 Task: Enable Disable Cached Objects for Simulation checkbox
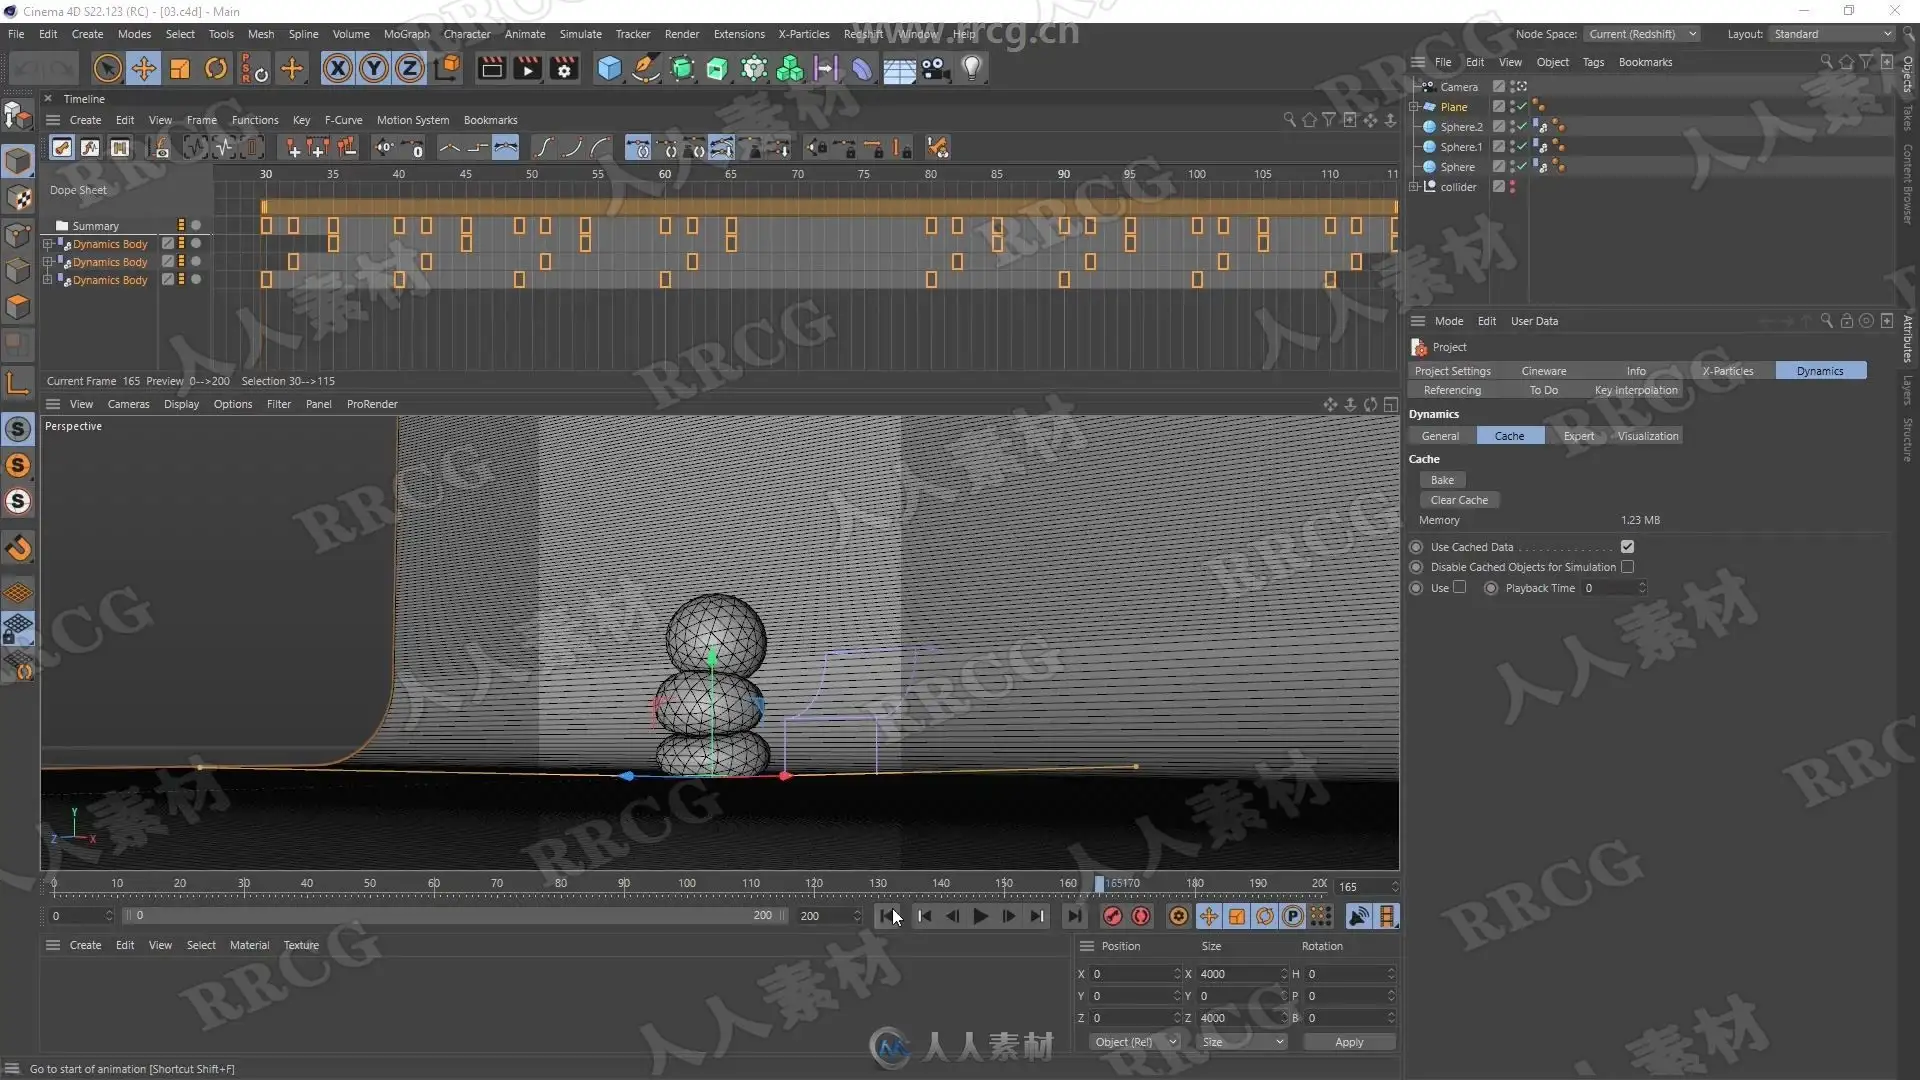click(1627, 567)
